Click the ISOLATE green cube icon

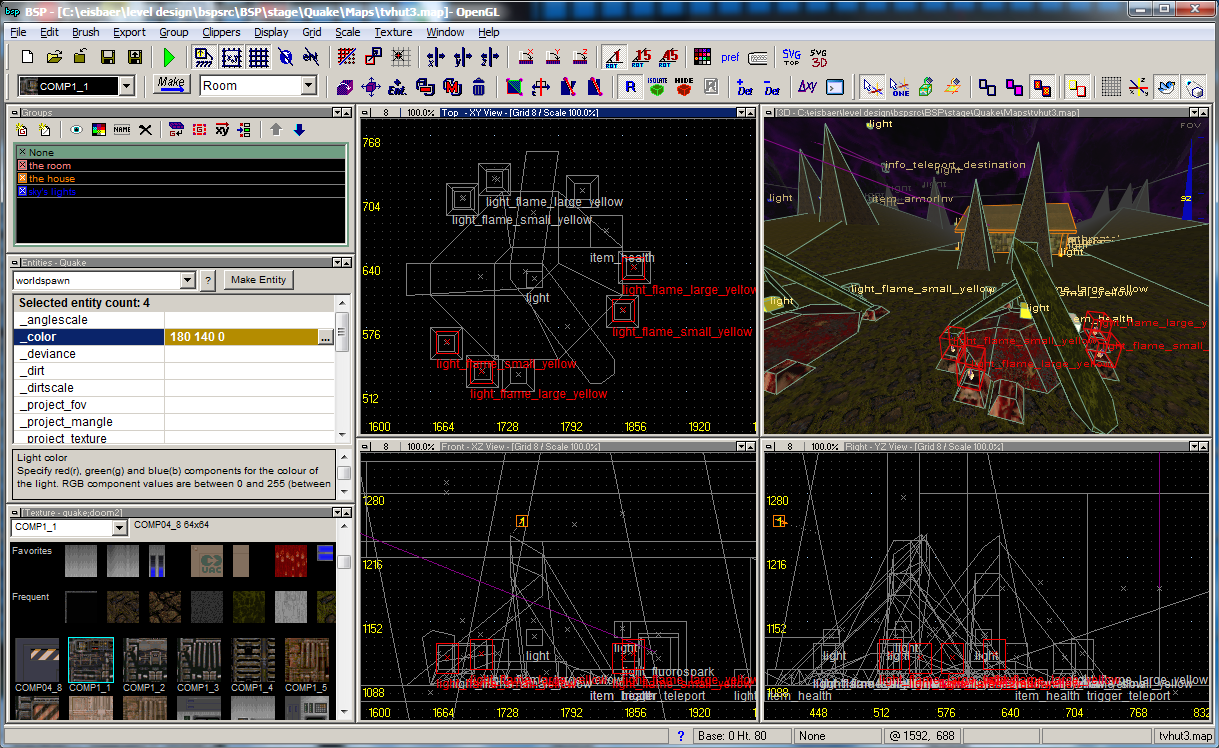point(657,87)
